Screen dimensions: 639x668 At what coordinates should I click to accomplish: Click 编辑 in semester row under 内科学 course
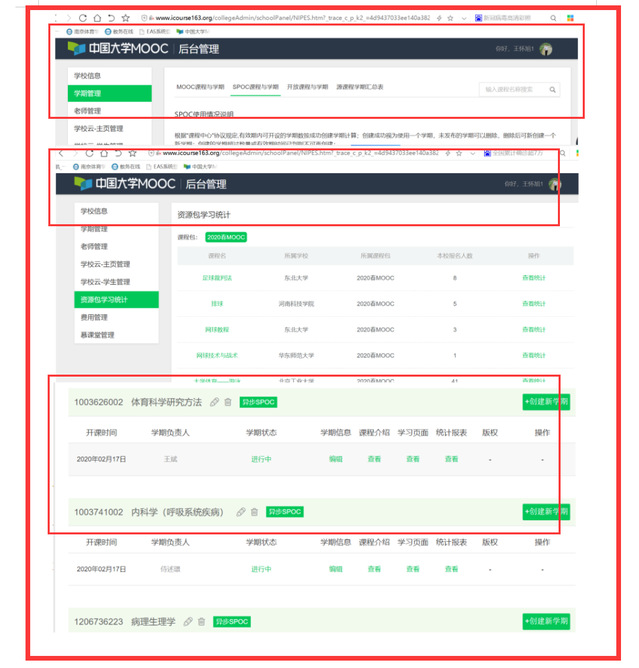click(336, 569)
